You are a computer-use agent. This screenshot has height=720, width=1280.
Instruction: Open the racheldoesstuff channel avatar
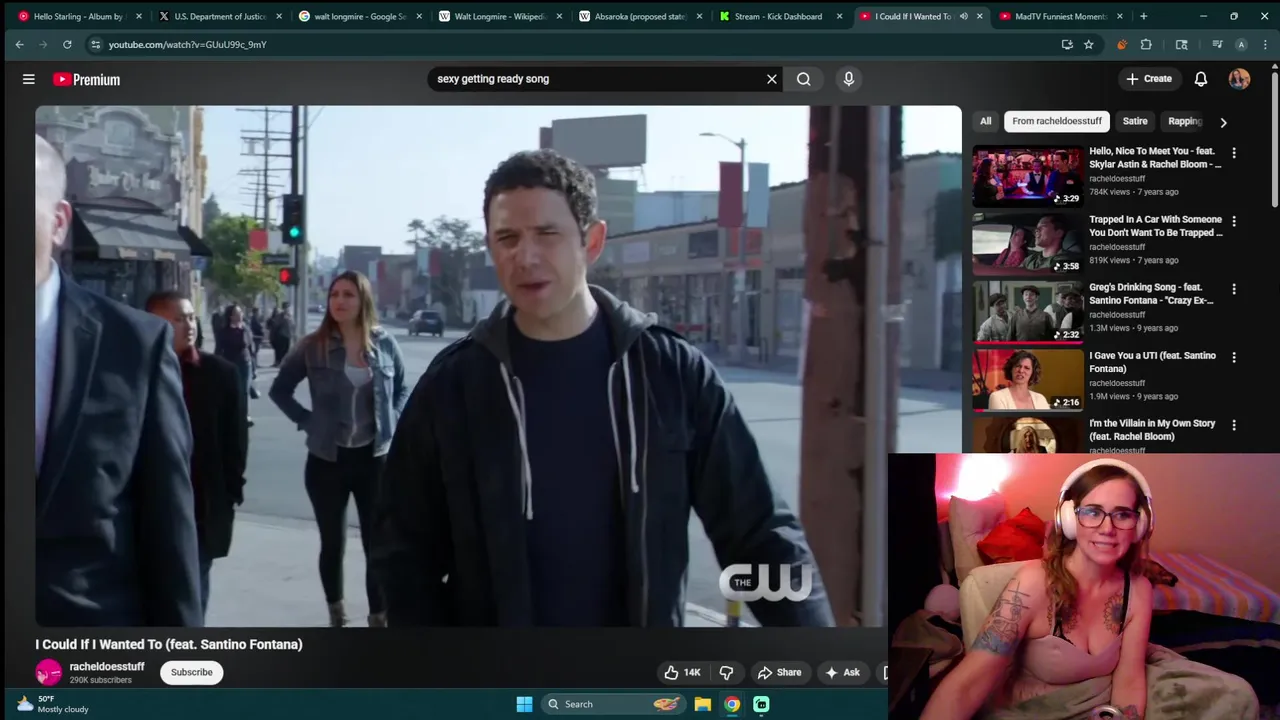point(48,673)
